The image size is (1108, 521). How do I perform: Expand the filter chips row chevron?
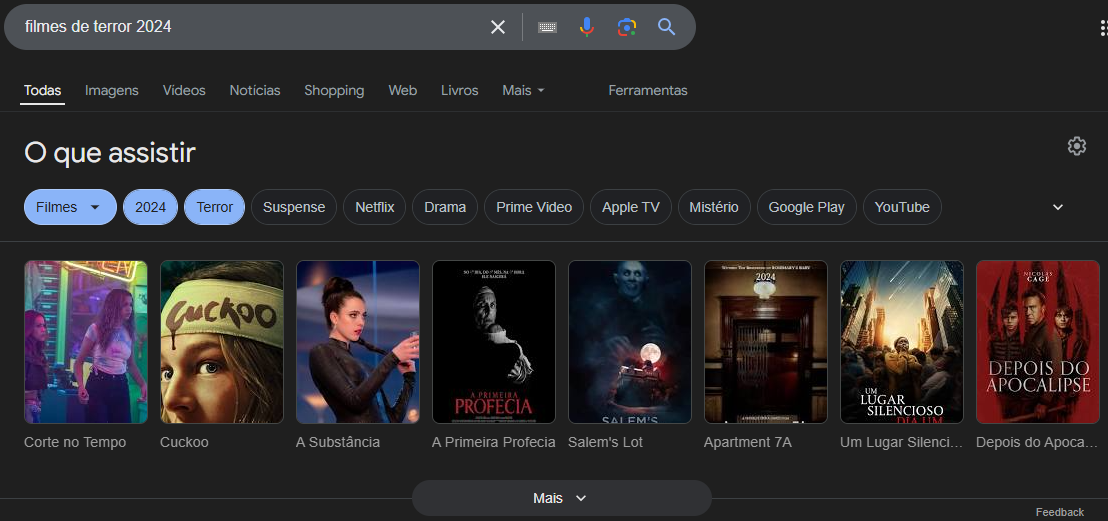1058,207
